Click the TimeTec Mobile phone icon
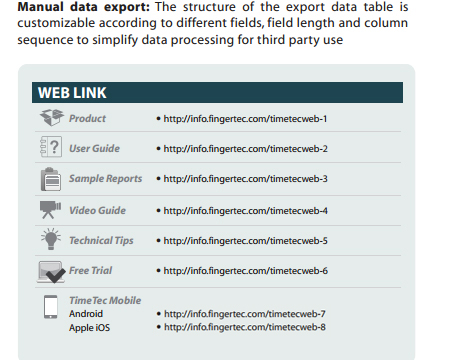 [x=51, y=306]
